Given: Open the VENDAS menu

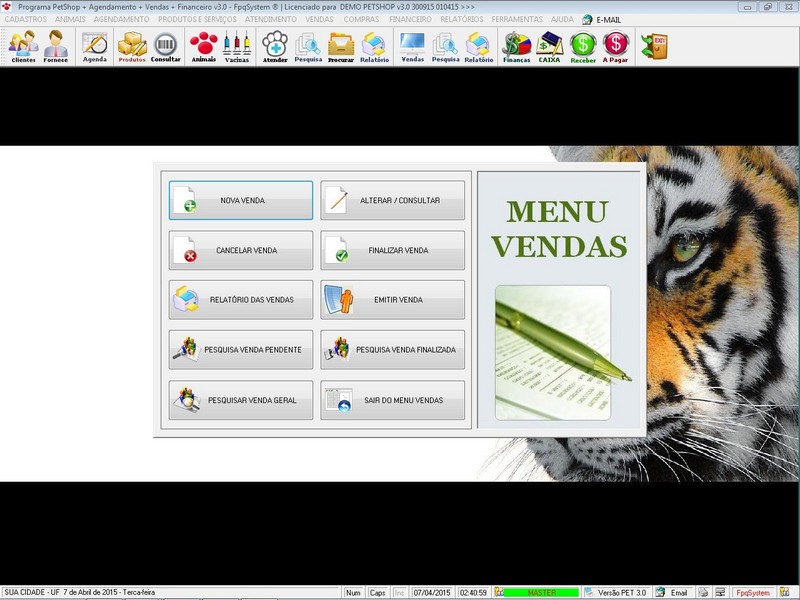Looking at the screenshot, I should 319,19.
